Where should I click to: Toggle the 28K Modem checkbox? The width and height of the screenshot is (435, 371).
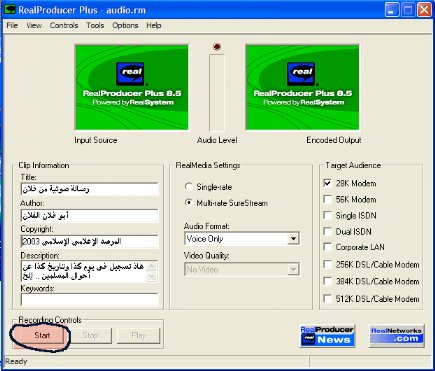pyautogui.click(x=327, y=183)
